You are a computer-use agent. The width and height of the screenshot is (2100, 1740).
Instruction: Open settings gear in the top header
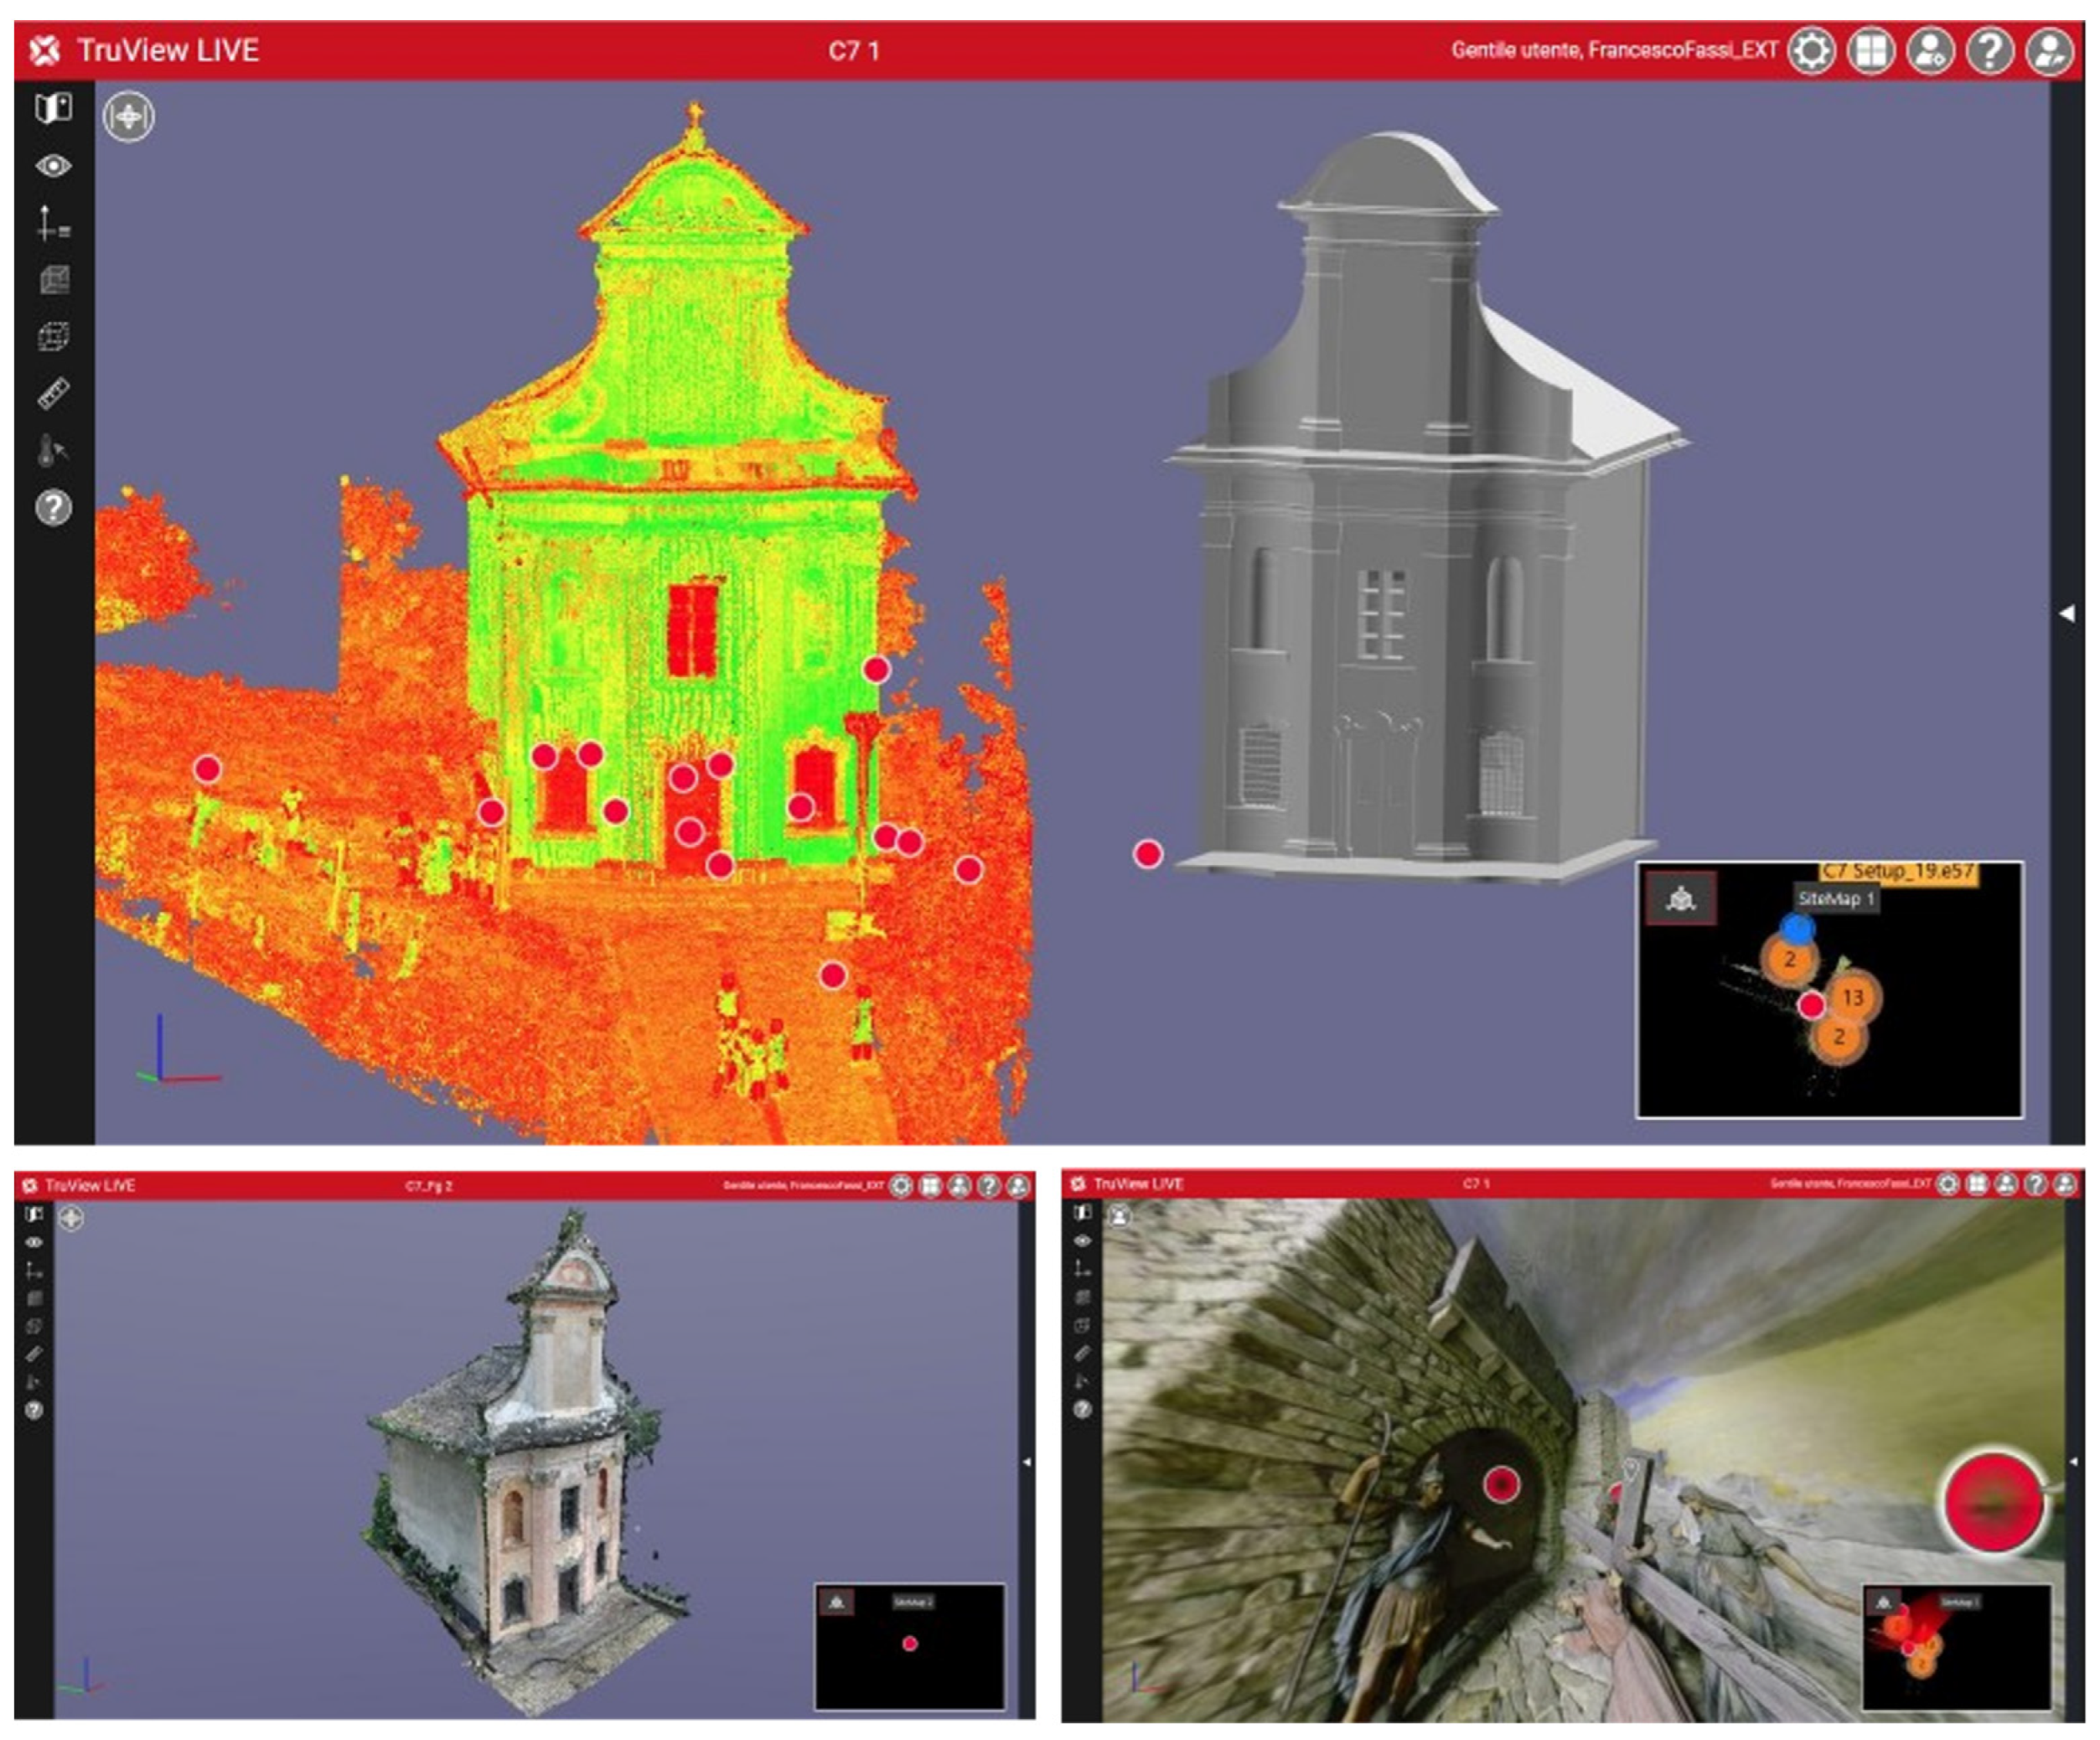[x=1811, y=51]
